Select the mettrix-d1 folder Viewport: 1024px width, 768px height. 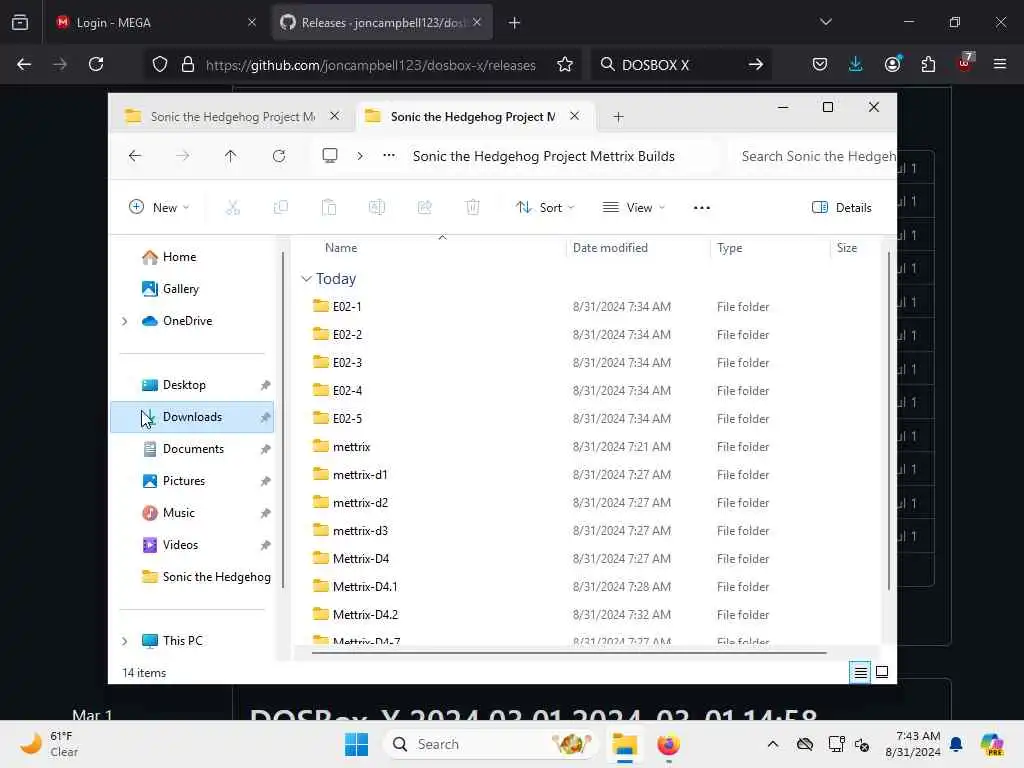[x=360, y=475]
